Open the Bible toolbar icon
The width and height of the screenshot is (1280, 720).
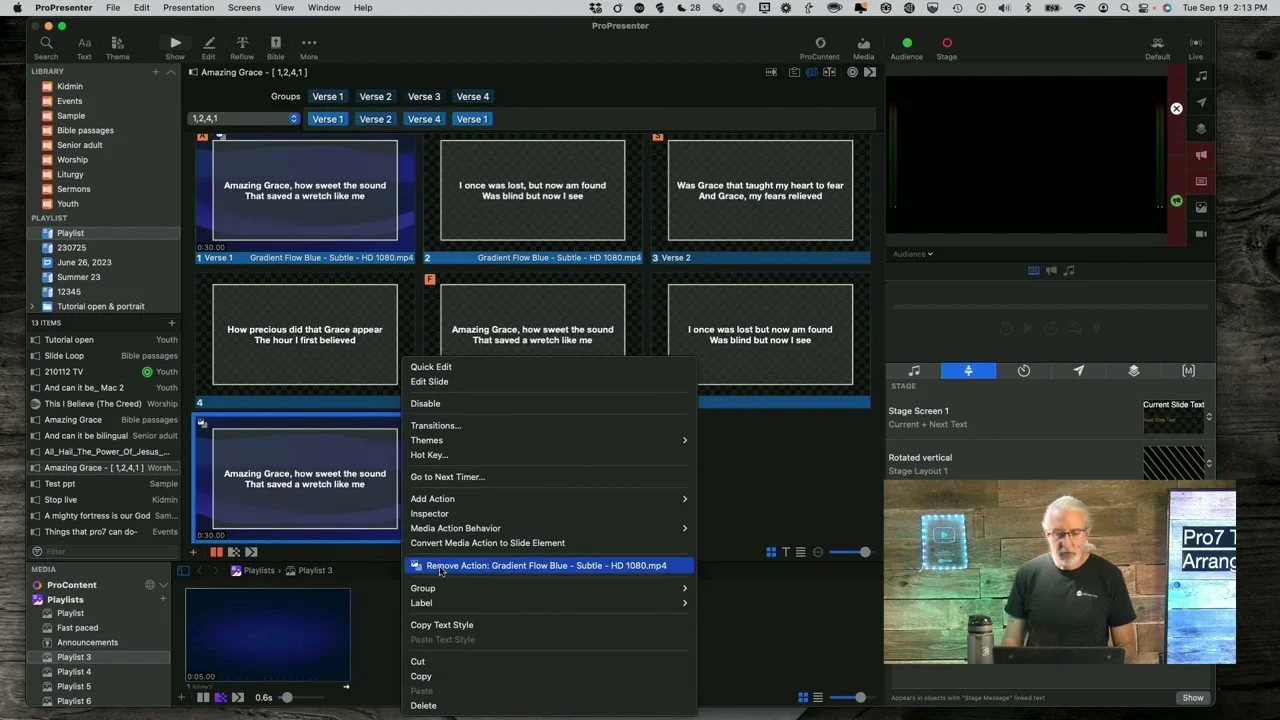tap(275, 43)
